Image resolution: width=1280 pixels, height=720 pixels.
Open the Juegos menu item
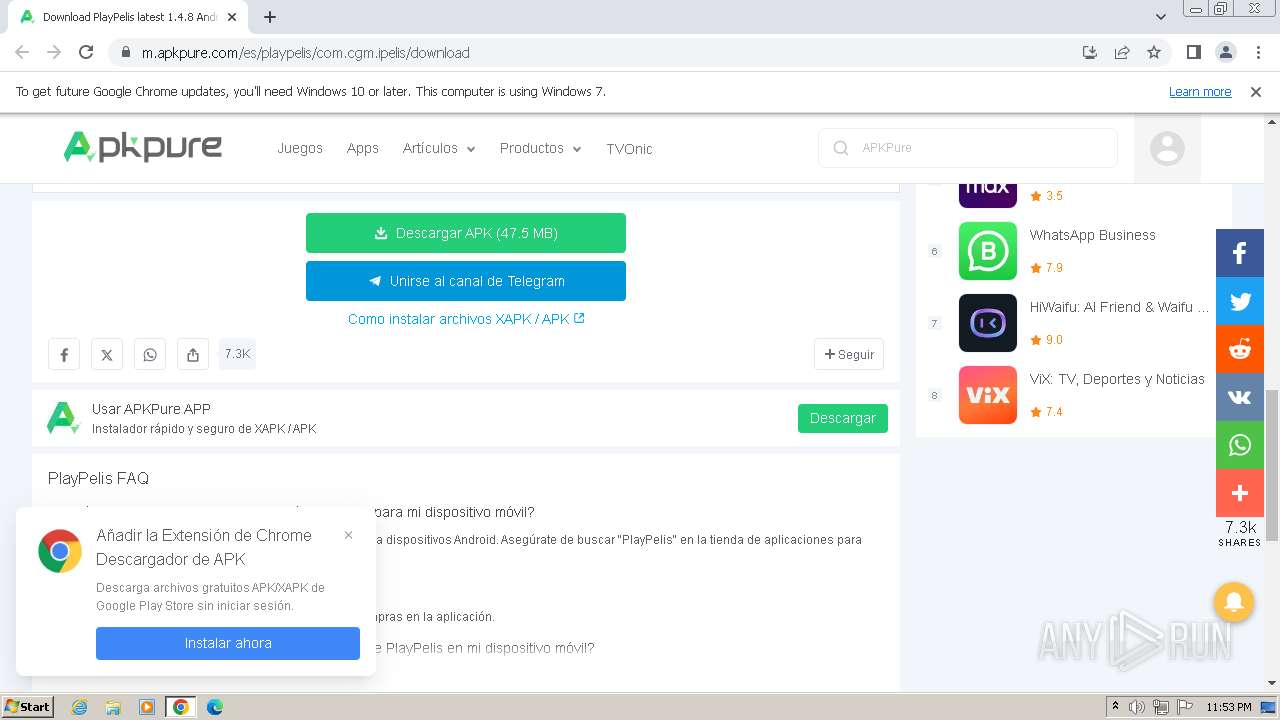coord(300,148)
